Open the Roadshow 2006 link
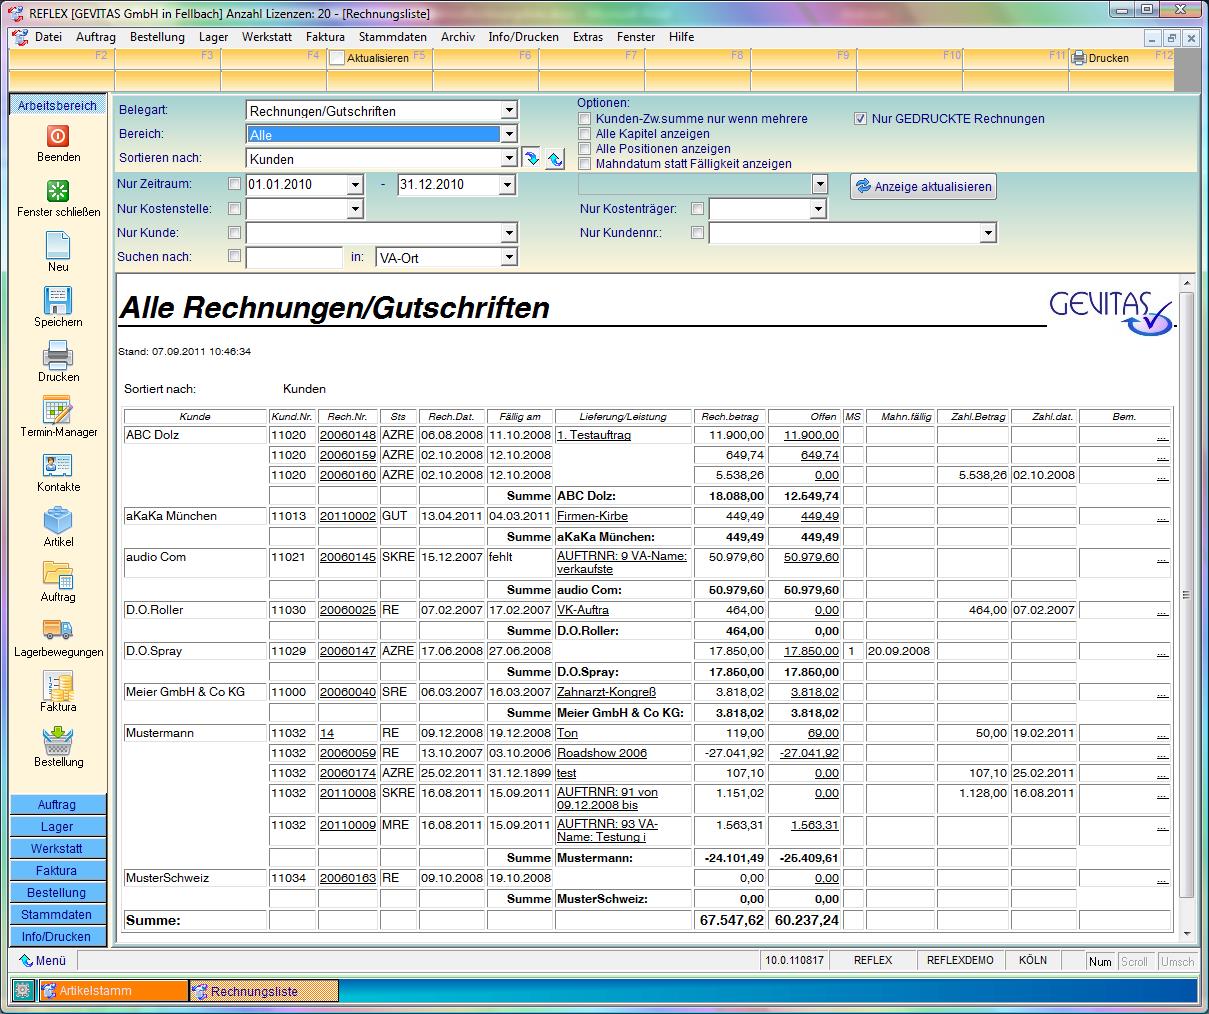The image size is (1209, 1014). pyautogui.click(x=602, y=753)
